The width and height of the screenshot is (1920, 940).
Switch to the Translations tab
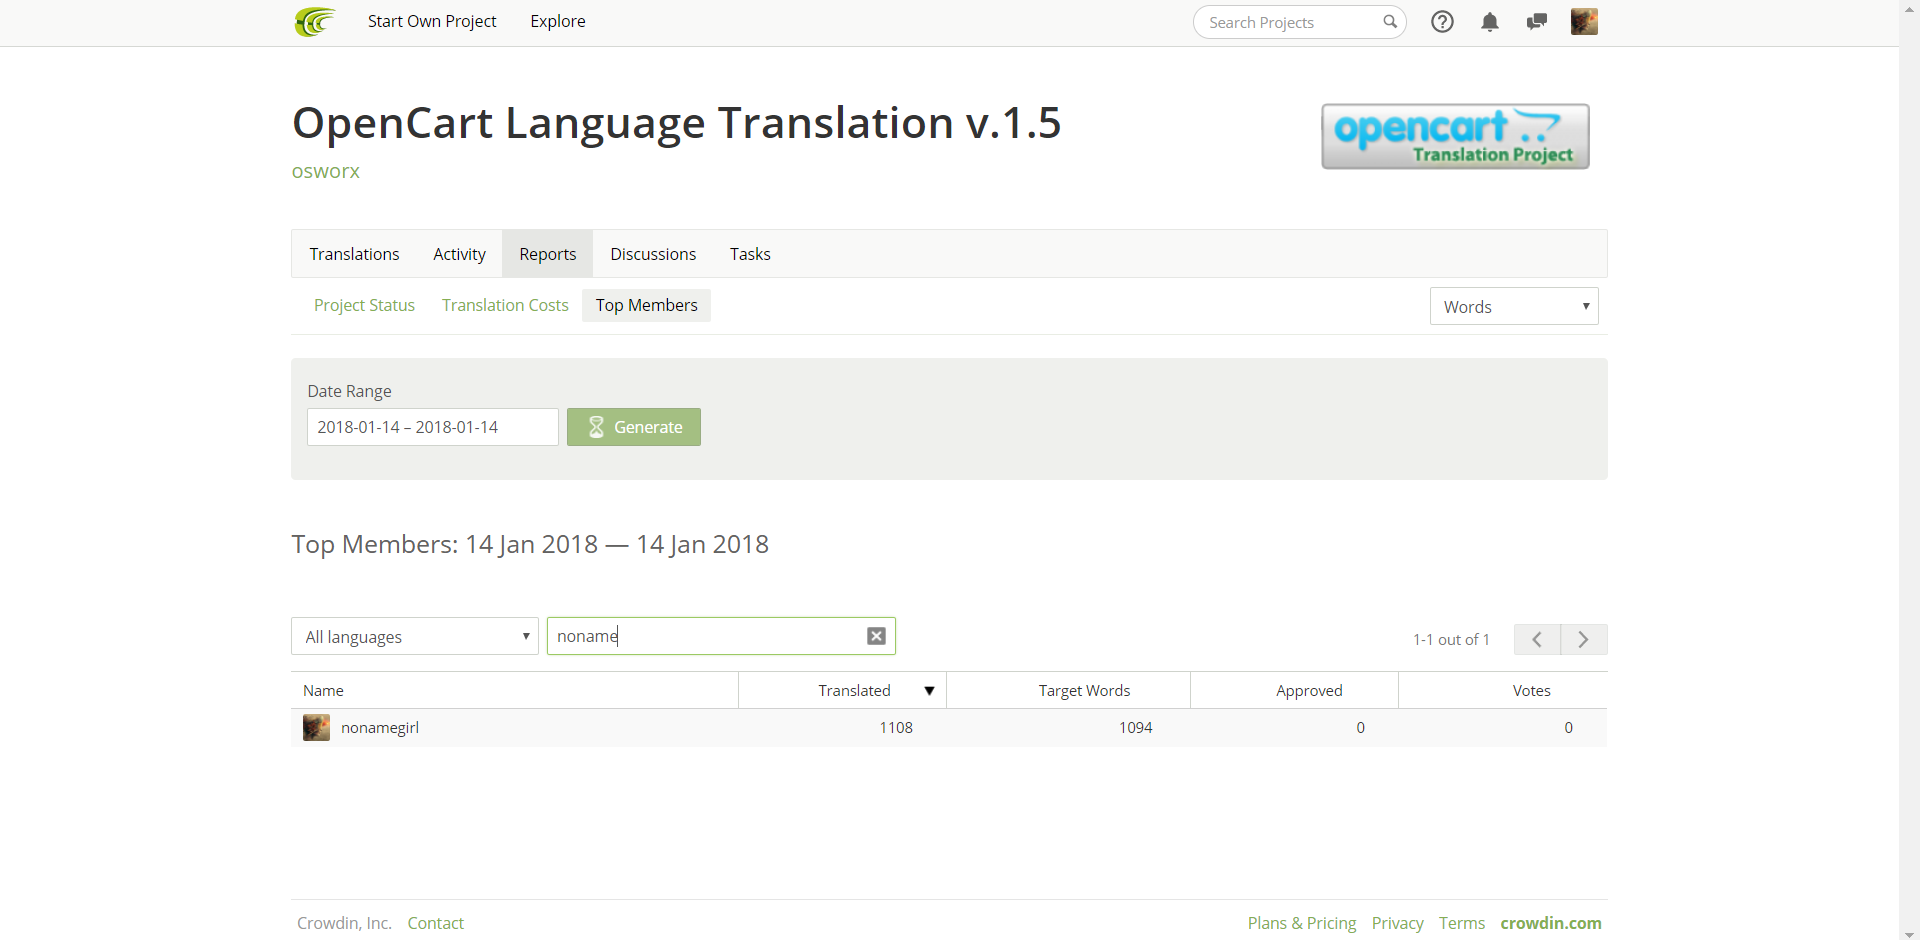click(354, 254)
